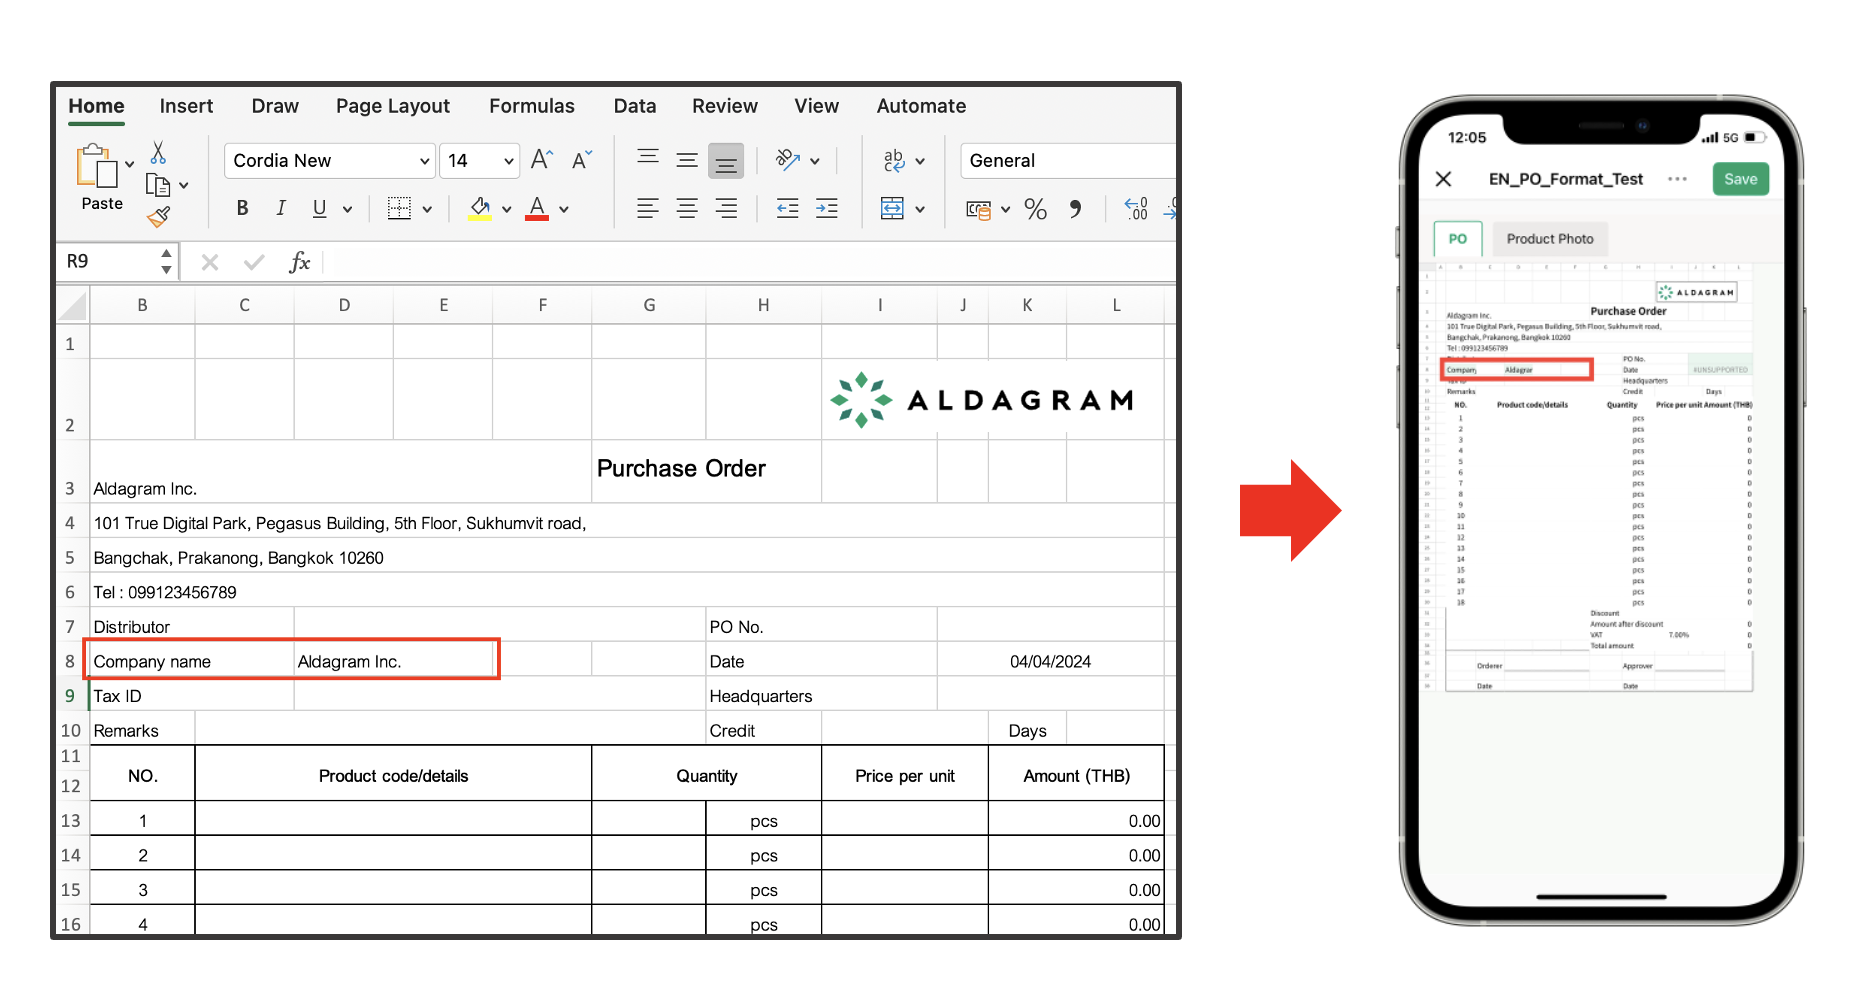Toggle Underline formatting
Image resolution: width=1860 pixels, height=1006 pixels.
point(319,209)
